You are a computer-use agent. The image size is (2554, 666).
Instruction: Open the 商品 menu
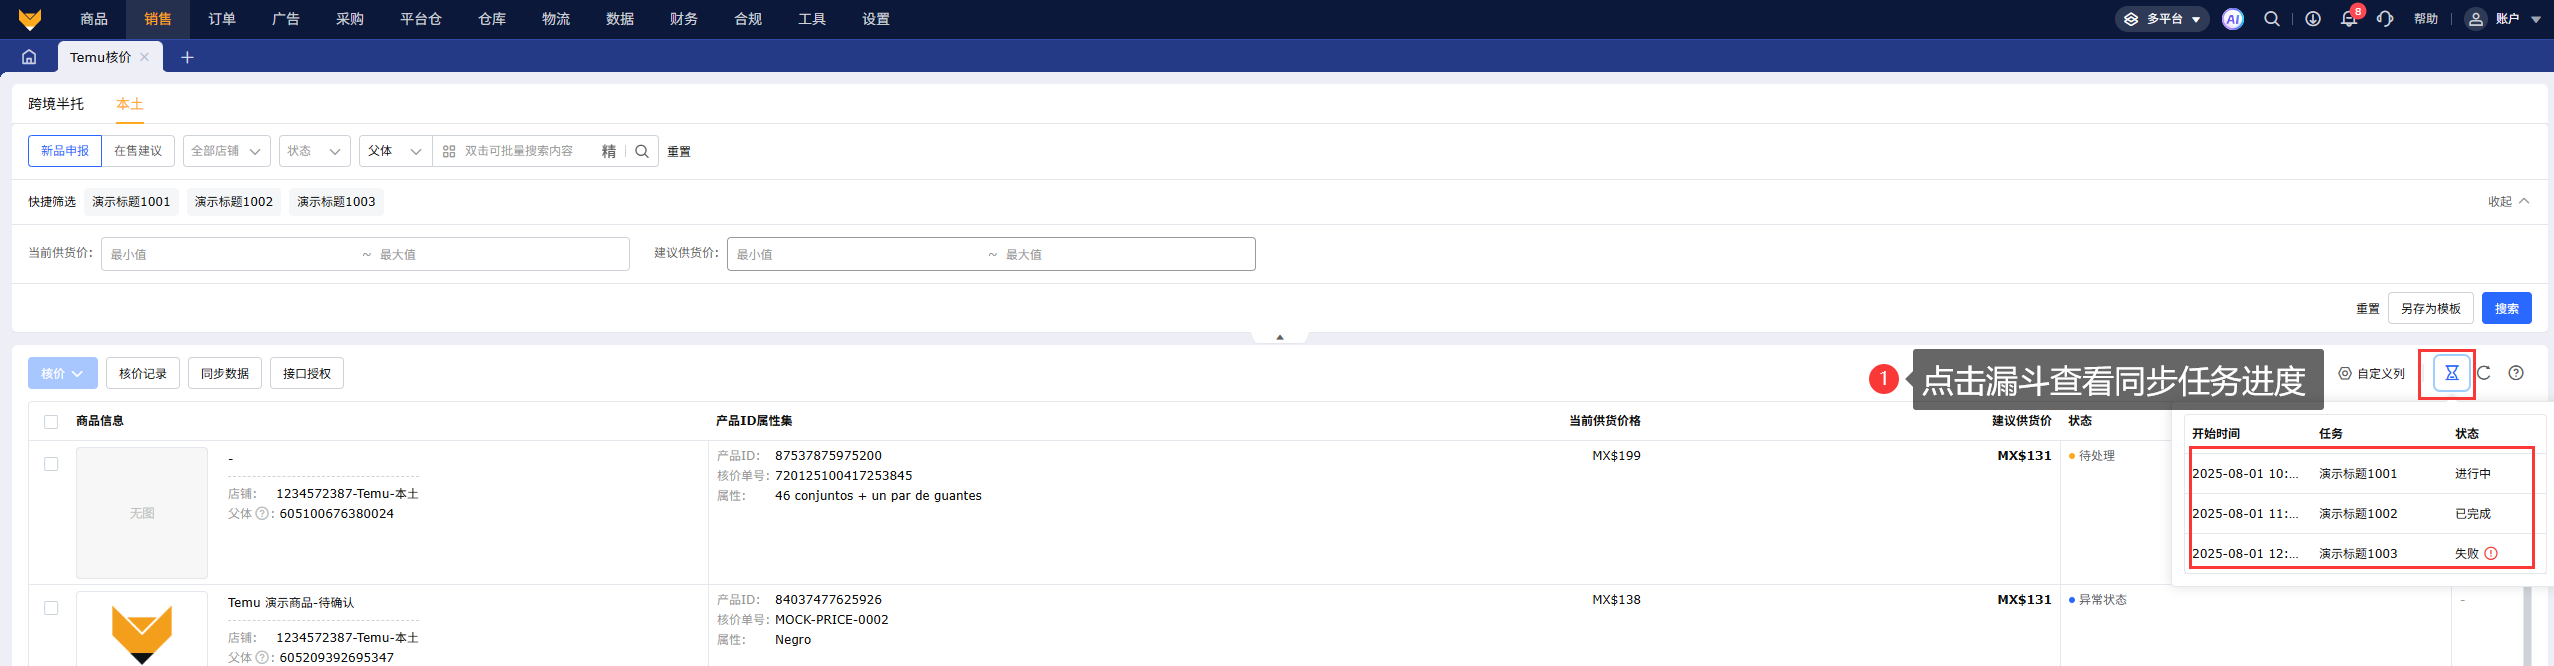94,19
